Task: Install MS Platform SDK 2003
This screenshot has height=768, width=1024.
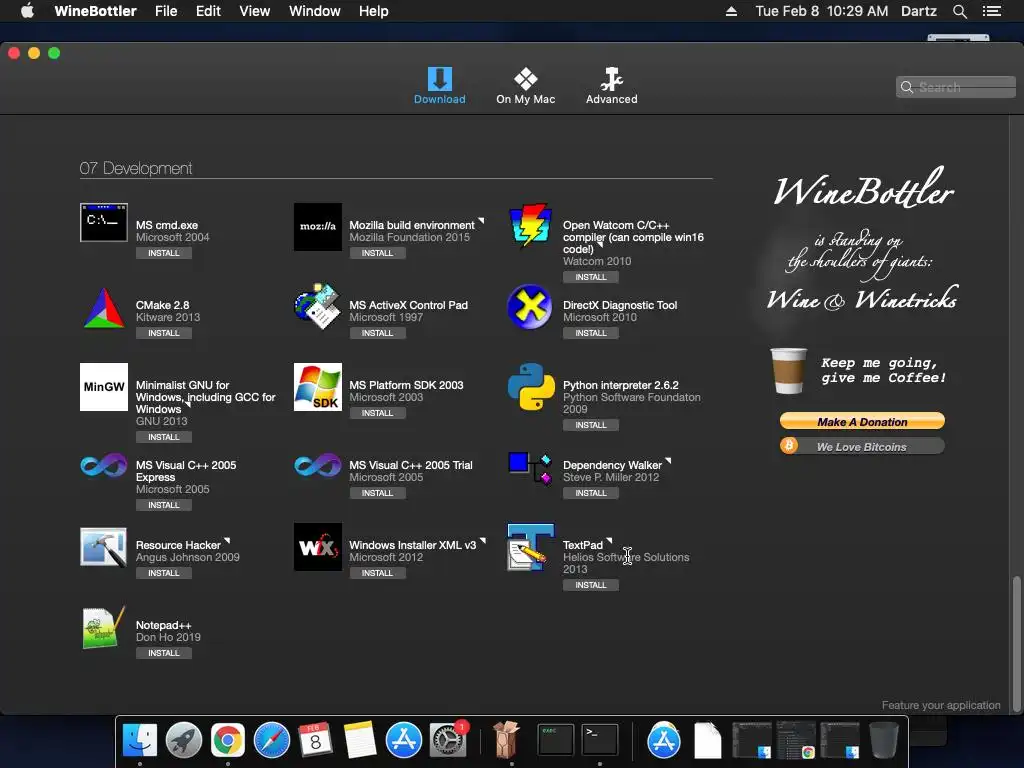Action: pyautogui.click(x=377, y=413)
